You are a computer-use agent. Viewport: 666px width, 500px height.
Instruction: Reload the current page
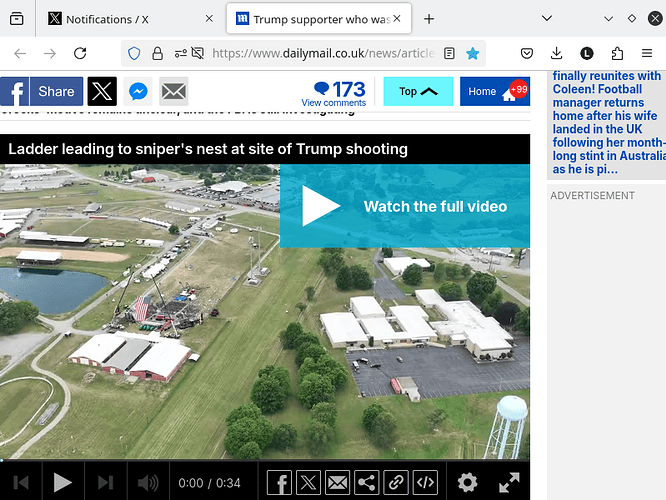pos(80,53)
